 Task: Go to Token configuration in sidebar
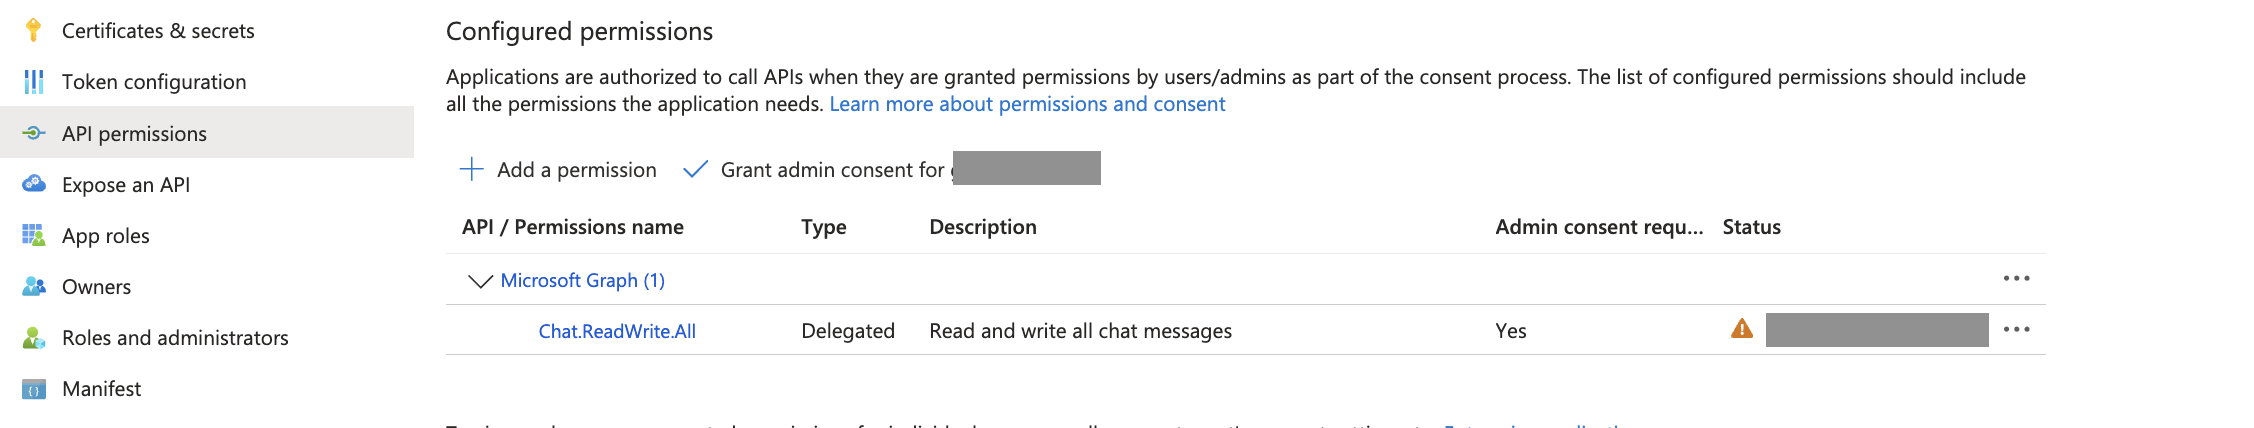pos(154,82)
